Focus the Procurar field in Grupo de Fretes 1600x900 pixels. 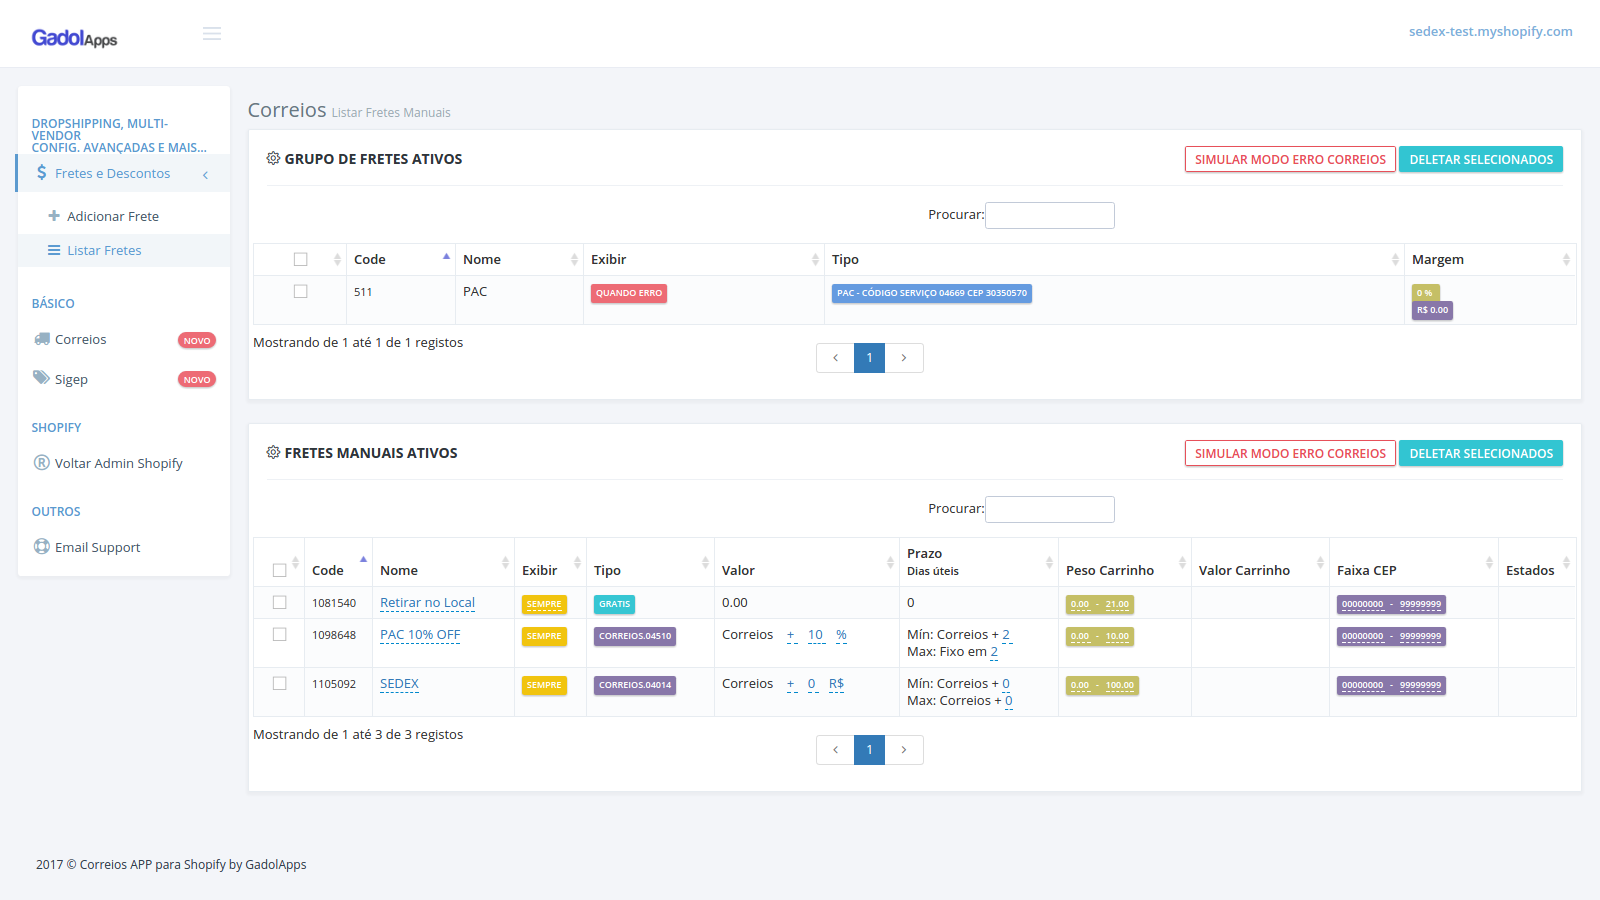click(1049, 216)
